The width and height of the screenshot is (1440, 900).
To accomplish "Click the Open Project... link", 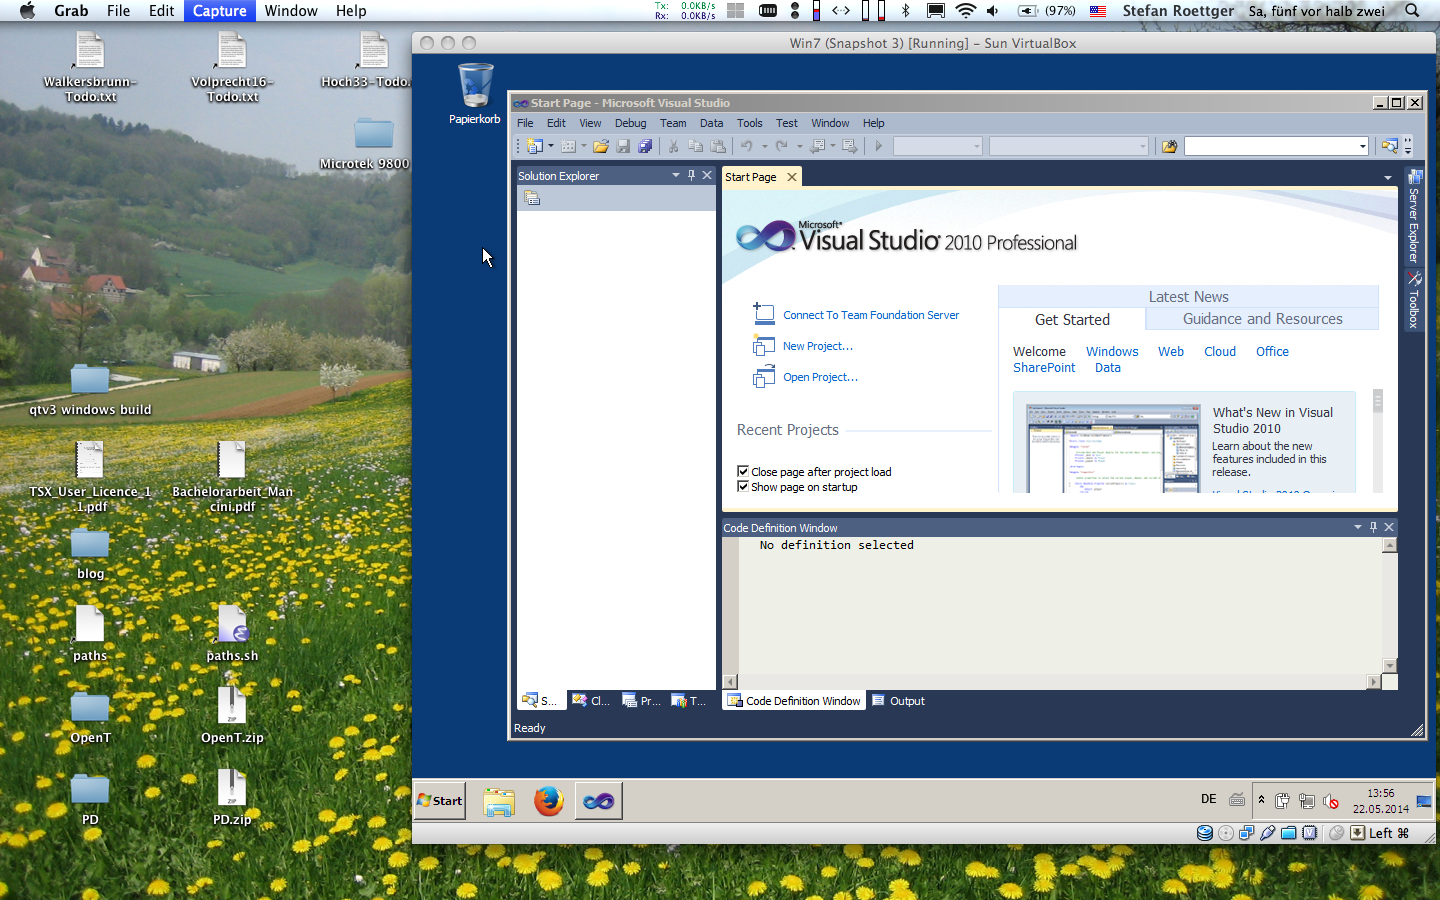I will (820, 377).
